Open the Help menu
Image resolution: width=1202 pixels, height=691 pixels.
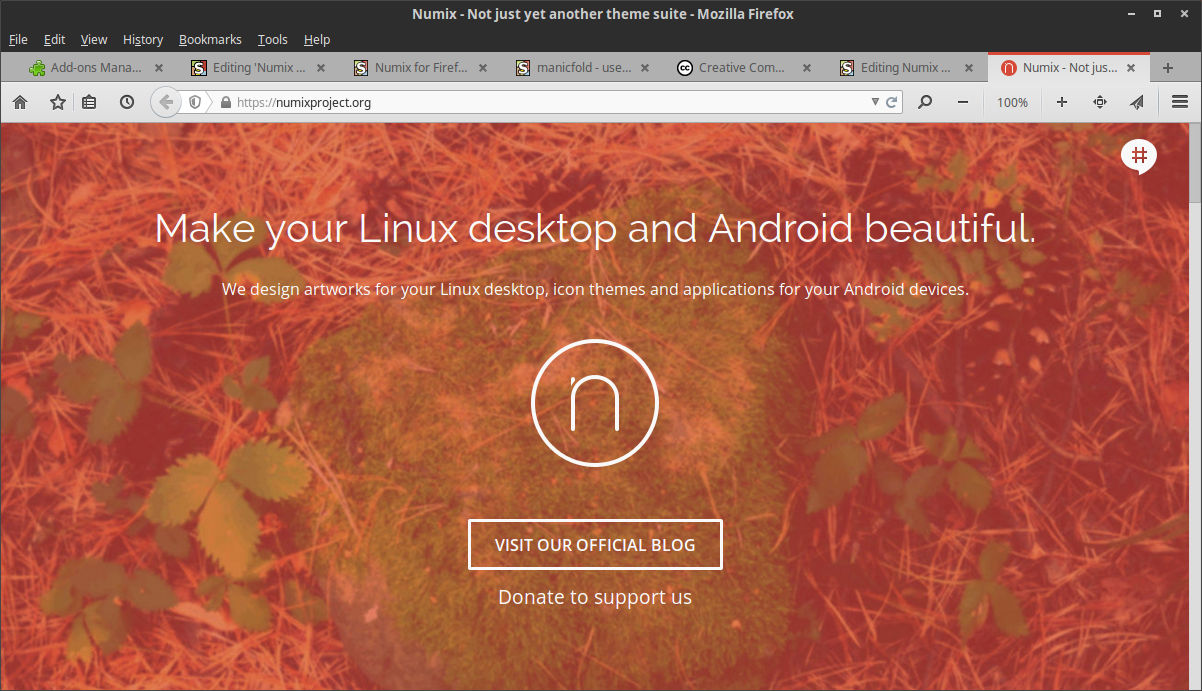(x=317, y=39)
